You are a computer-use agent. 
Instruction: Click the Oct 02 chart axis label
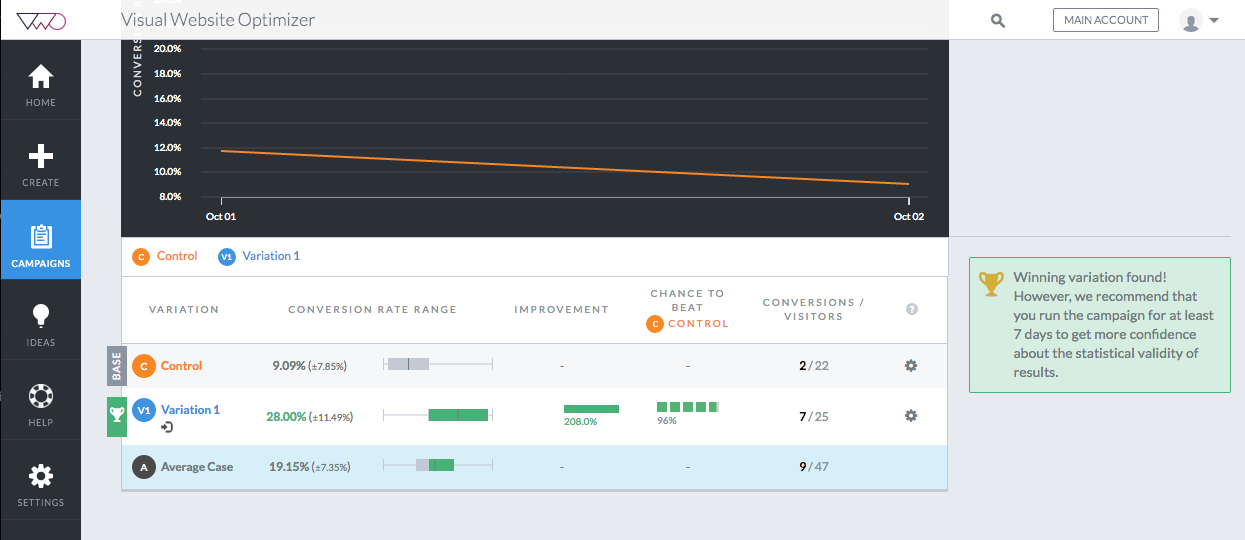coord(909,216)
